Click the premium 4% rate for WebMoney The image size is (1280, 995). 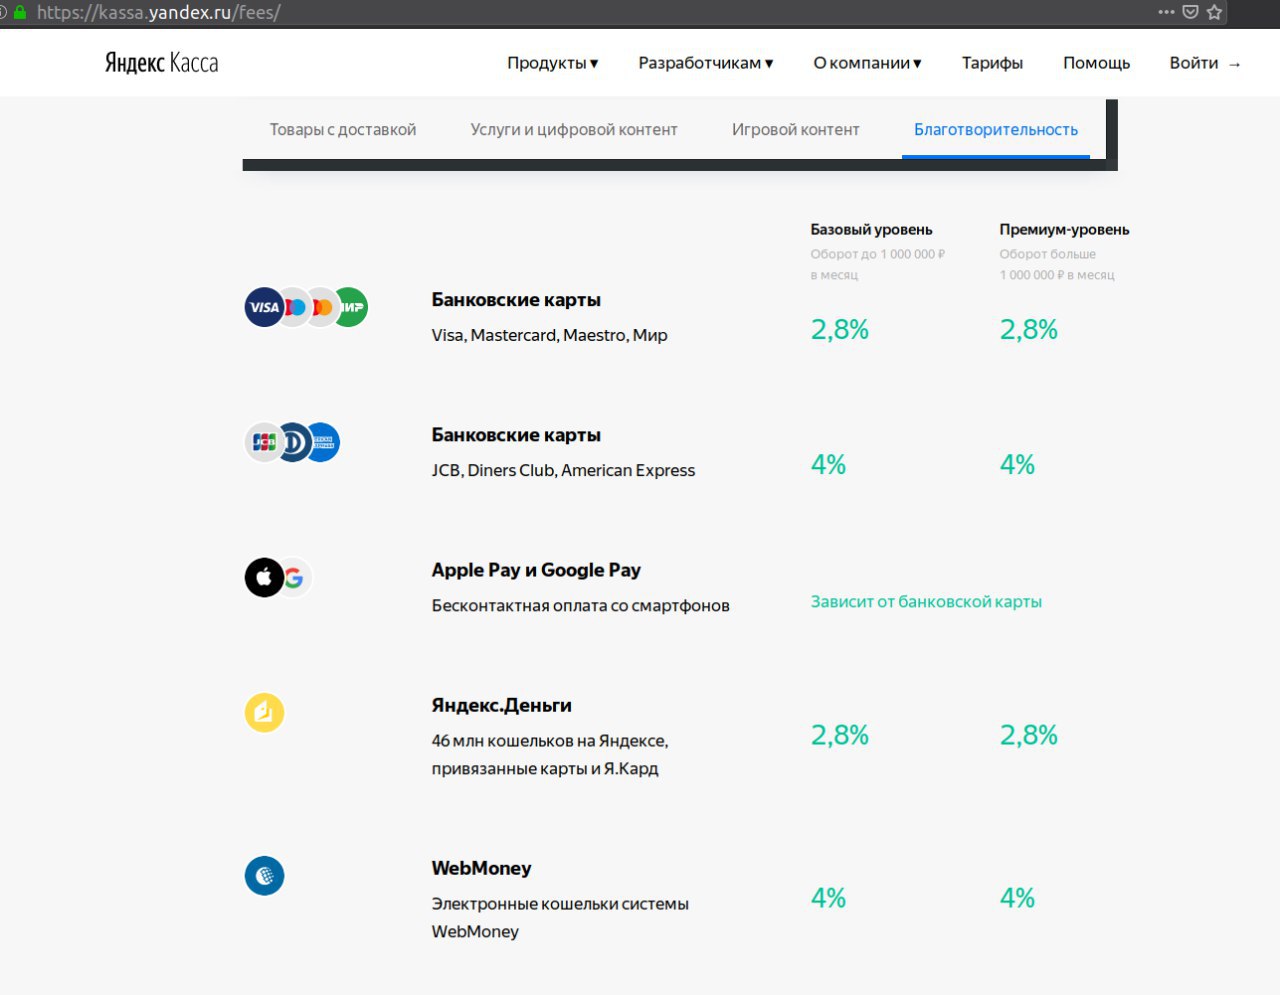1017,898
